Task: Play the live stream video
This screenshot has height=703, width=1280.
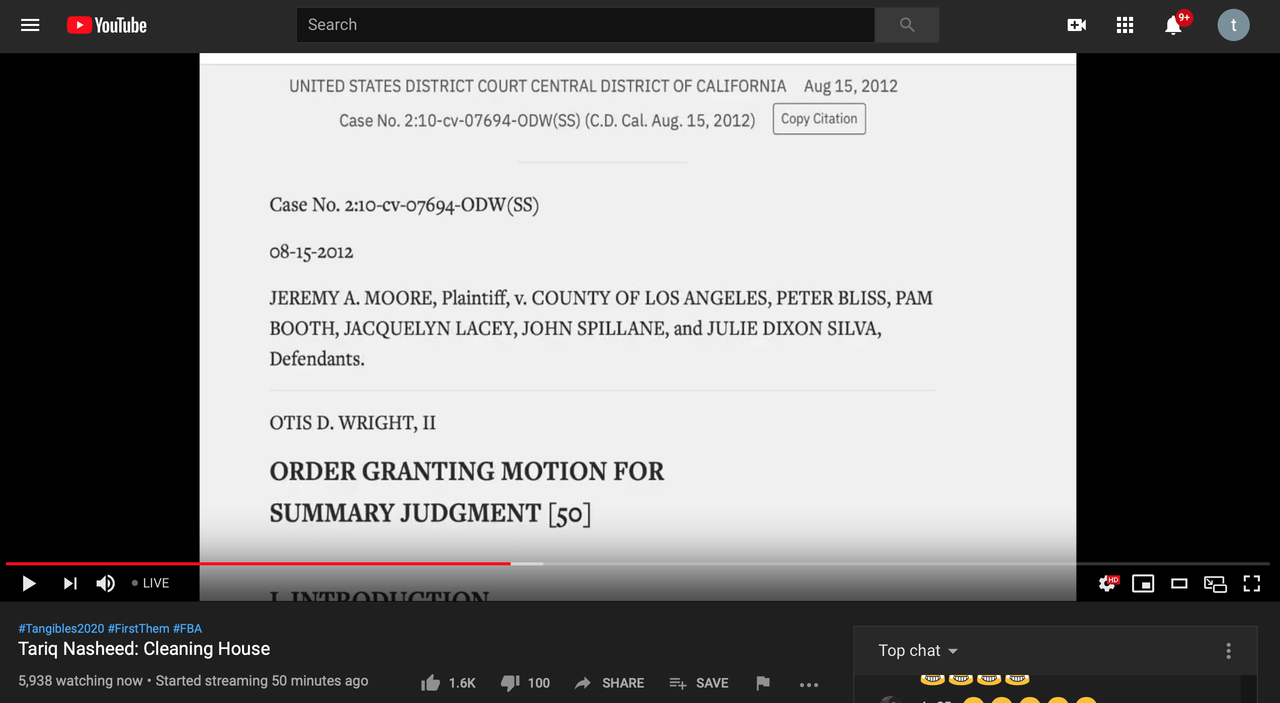Action: pos(29,583)
